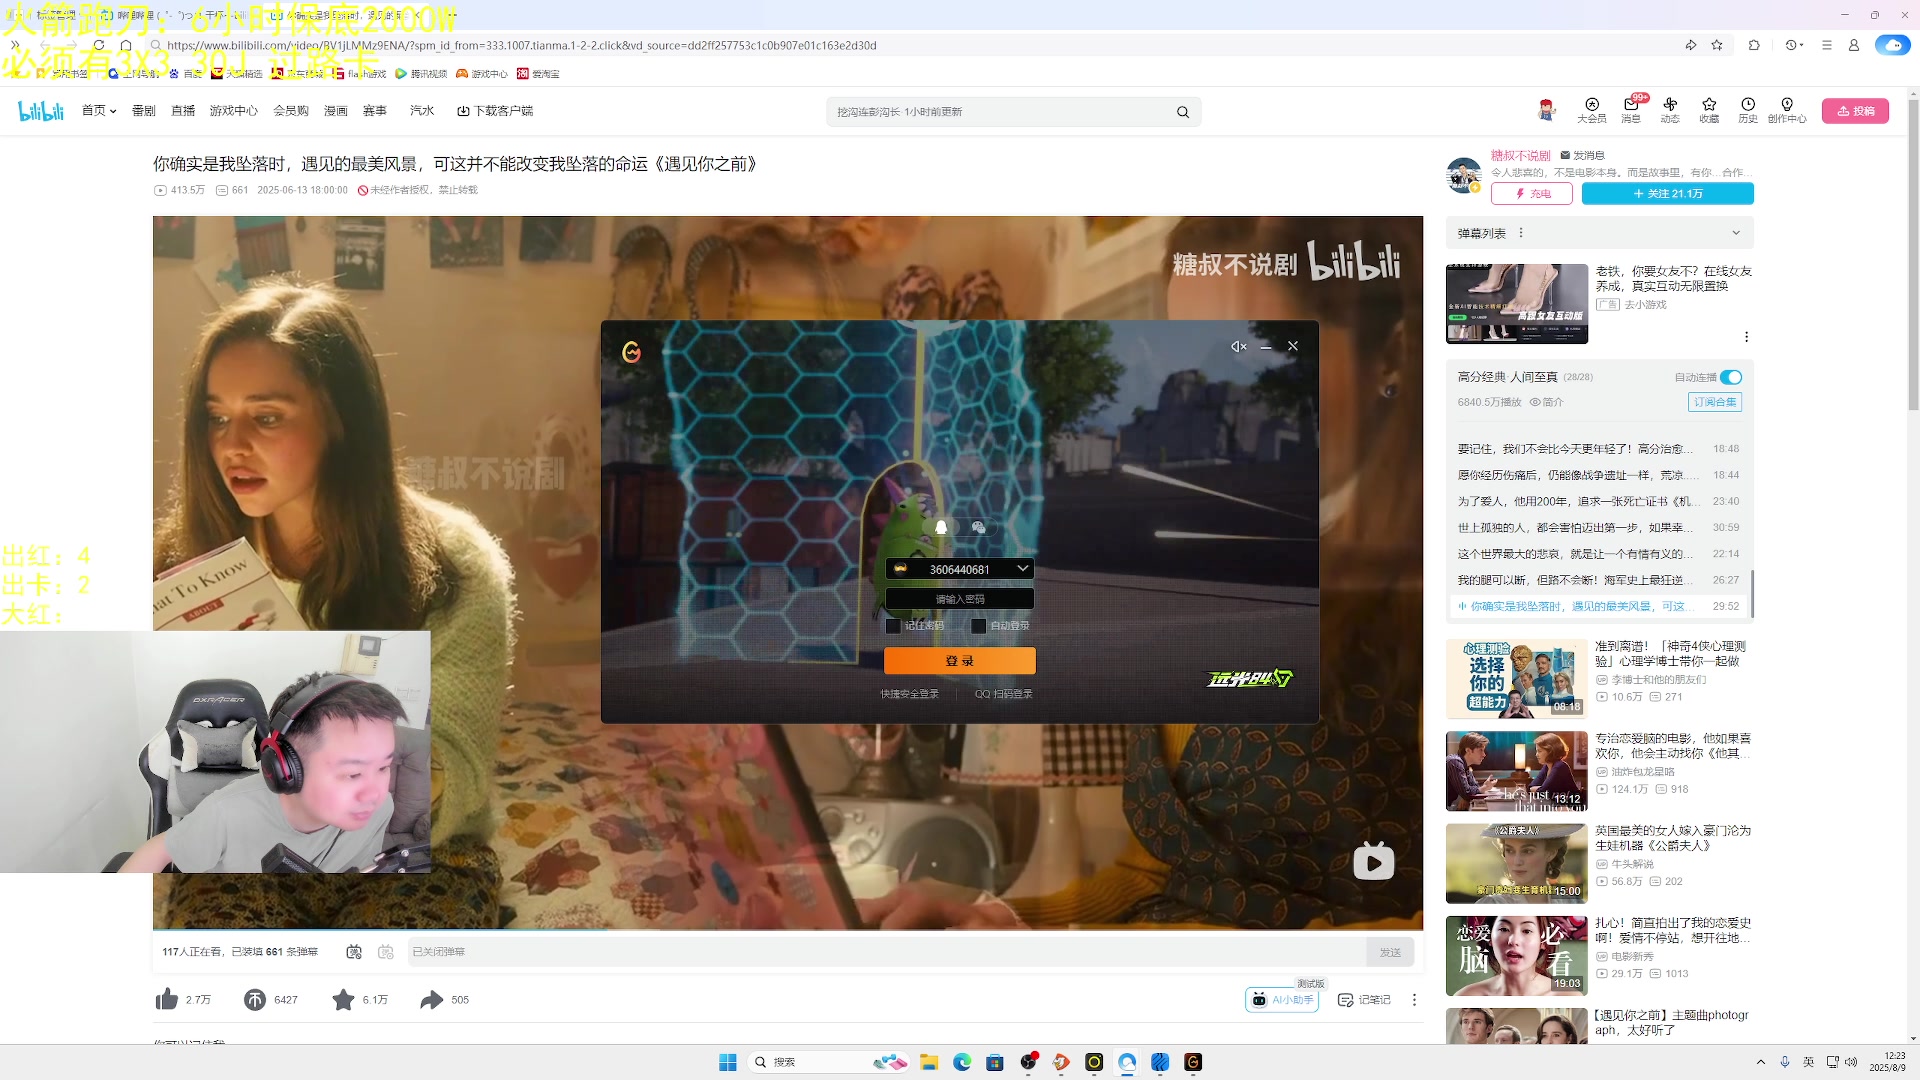Toggle the 自动连播 autoplay switch
Viewport: 1920px width, 1080px height.
[1731, 377]
